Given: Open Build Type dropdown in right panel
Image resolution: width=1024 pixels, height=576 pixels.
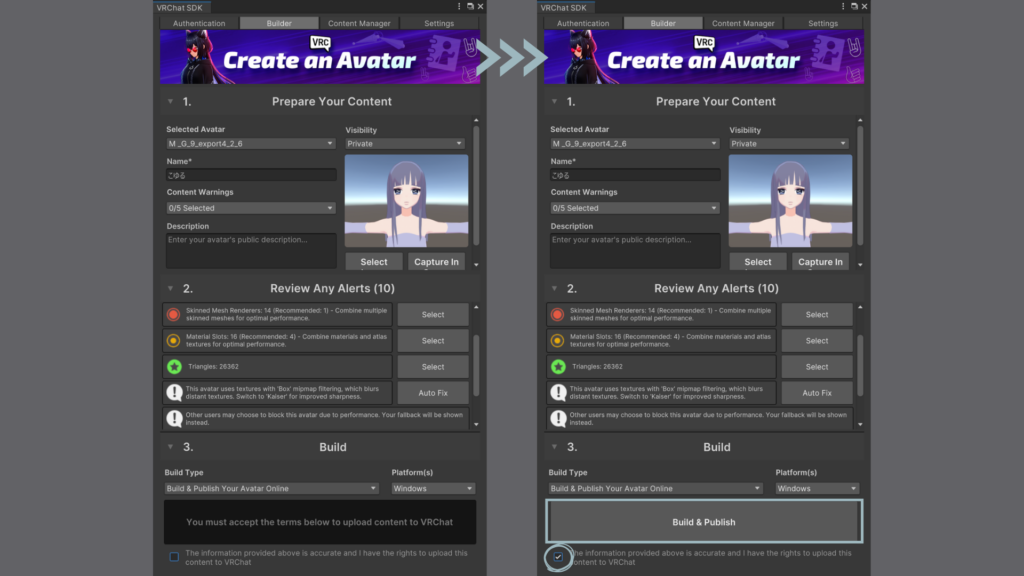Looking at the screenshot, I should click(655, 489).
